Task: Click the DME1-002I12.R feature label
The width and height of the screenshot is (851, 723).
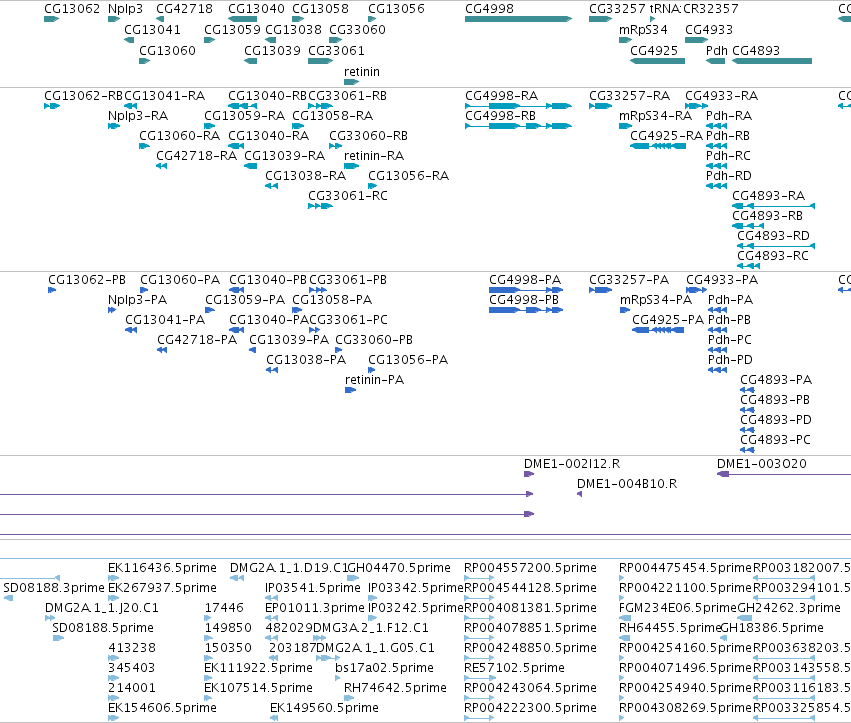Action: [572, 464]
